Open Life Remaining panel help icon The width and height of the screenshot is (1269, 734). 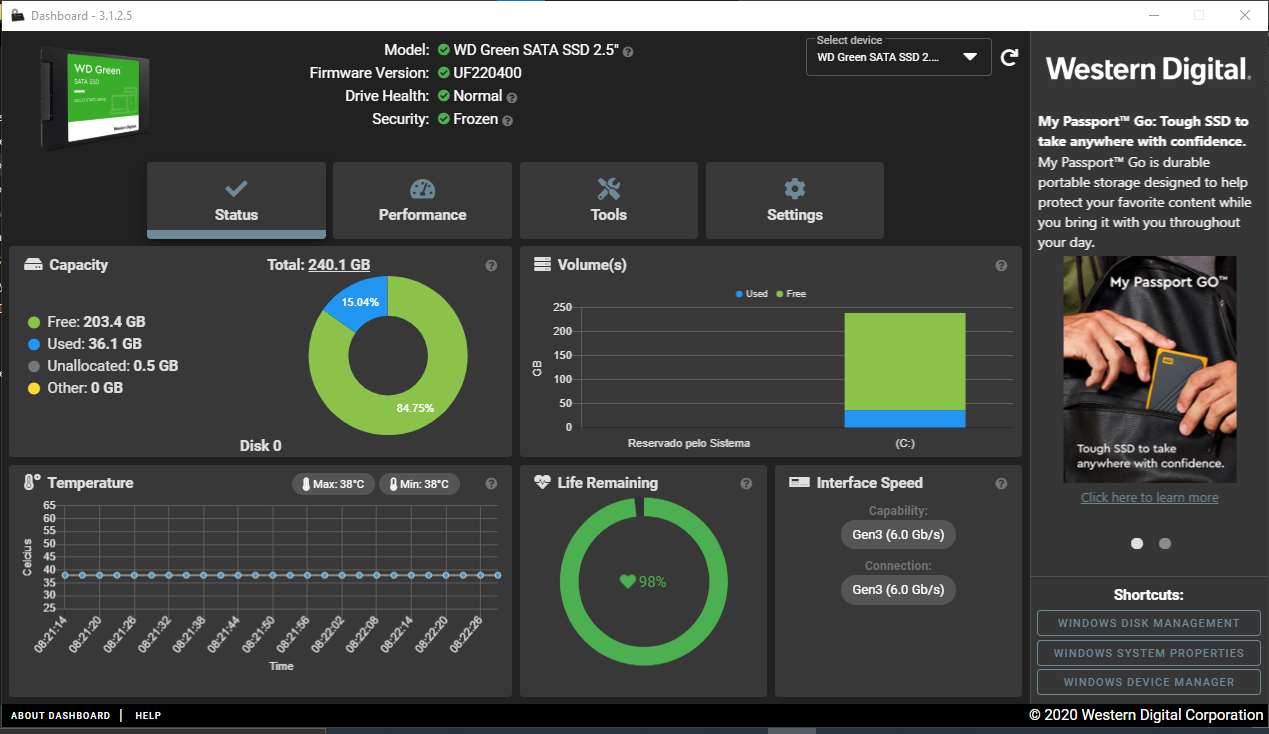(x=746, y=484)
